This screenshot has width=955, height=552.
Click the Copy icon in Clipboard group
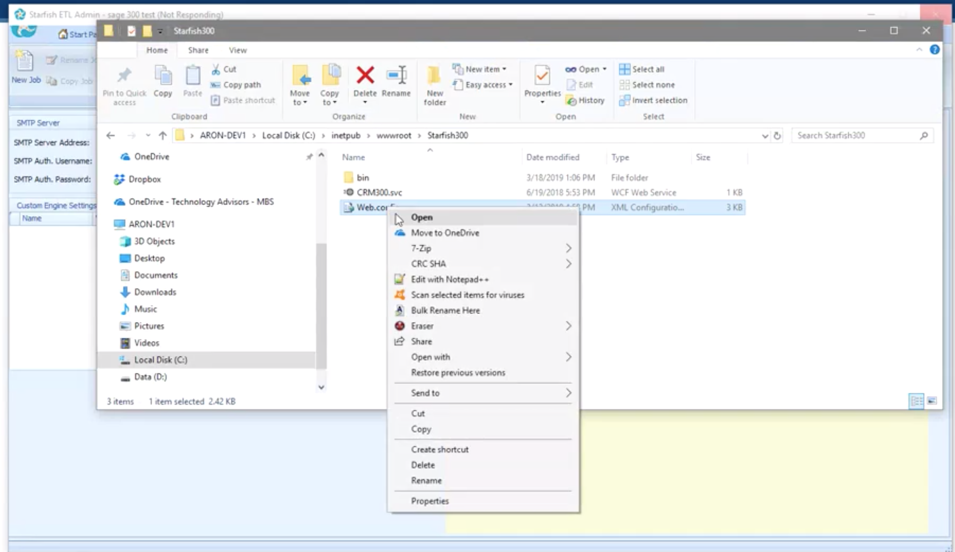coord(163,75)
